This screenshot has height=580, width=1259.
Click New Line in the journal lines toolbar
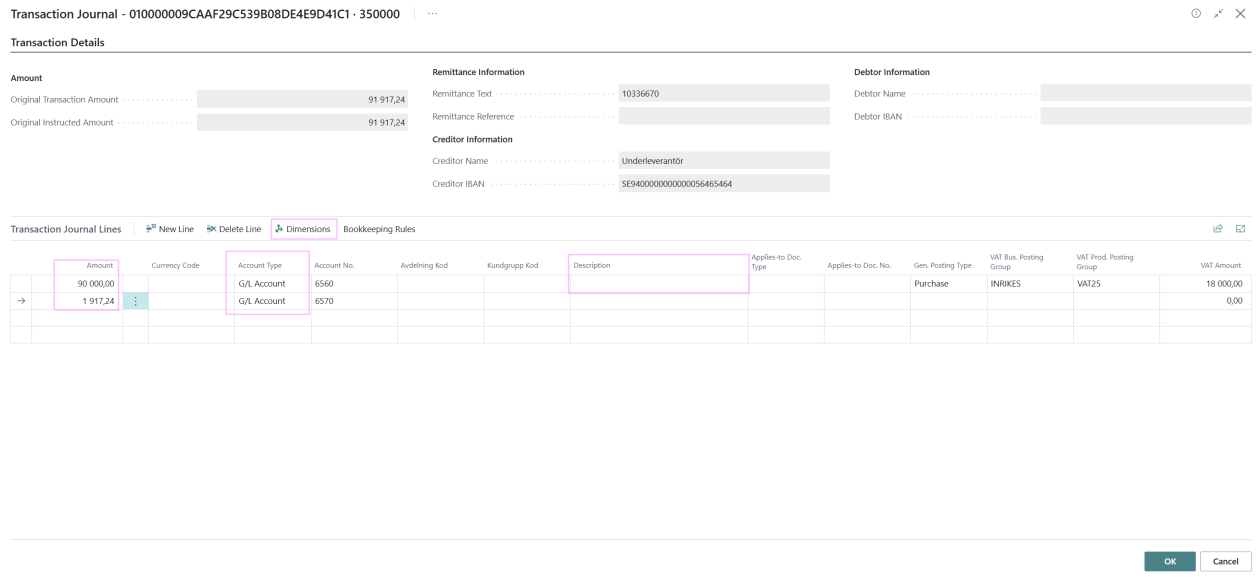170,229
